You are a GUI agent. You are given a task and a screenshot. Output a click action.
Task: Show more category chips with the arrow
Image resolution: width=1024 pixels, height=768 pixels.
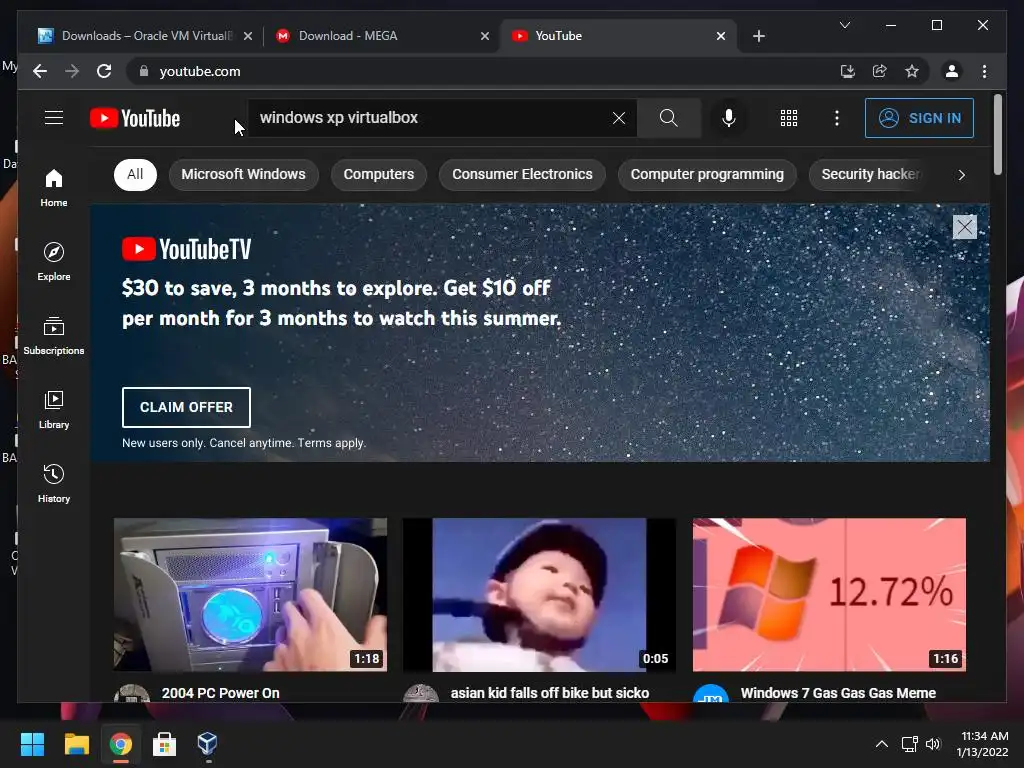[x=961, y=175]
